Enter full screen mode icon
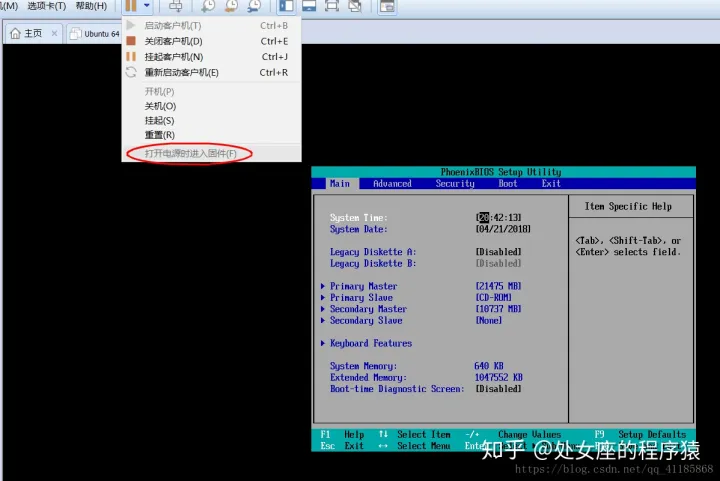Image resolution: width=720 pixels, height=481 pixels. tap(332, 6)
